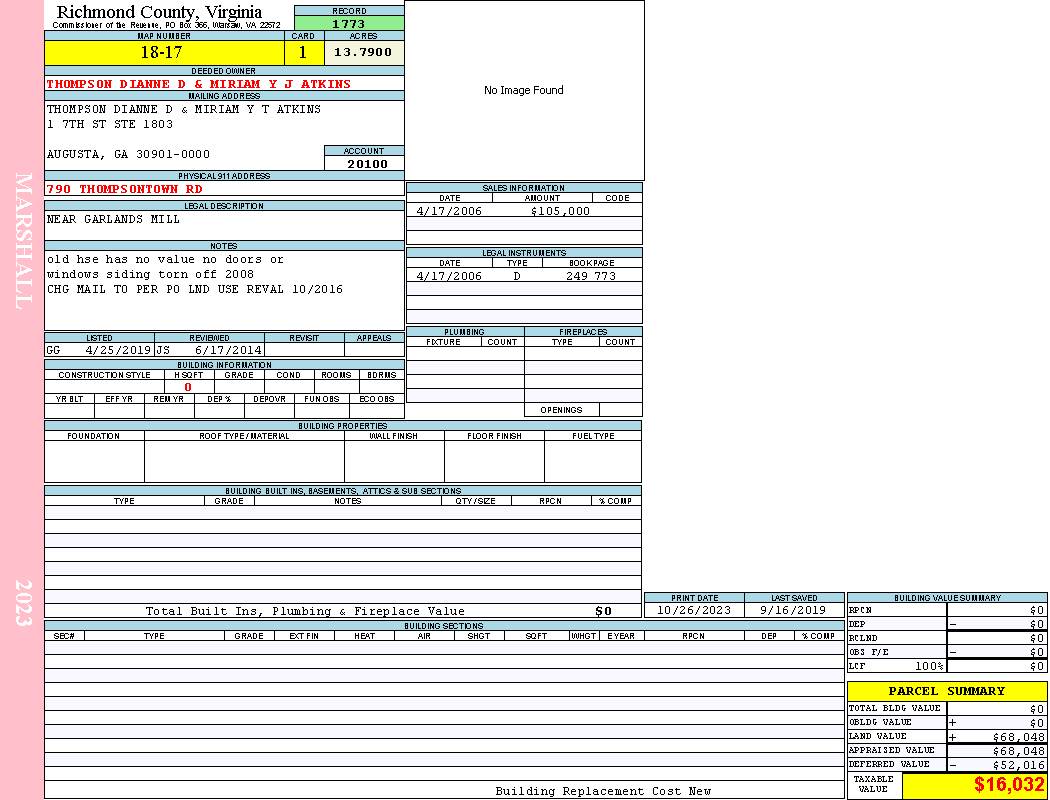
Task: Click the deeded owner name in red
Action: 199,84
